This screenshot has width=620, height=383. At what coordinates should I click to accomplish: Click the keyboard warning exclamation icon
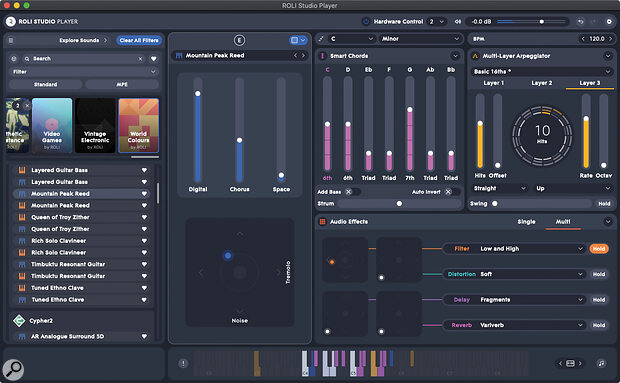(x=183, y=363)
